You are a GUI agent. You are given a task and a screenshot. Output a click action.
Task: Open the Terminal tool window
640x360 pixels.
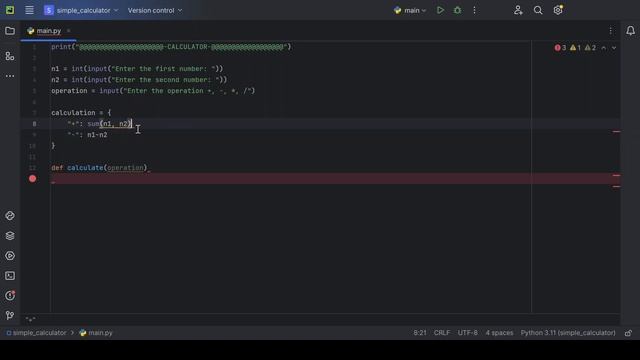point(10,276)
